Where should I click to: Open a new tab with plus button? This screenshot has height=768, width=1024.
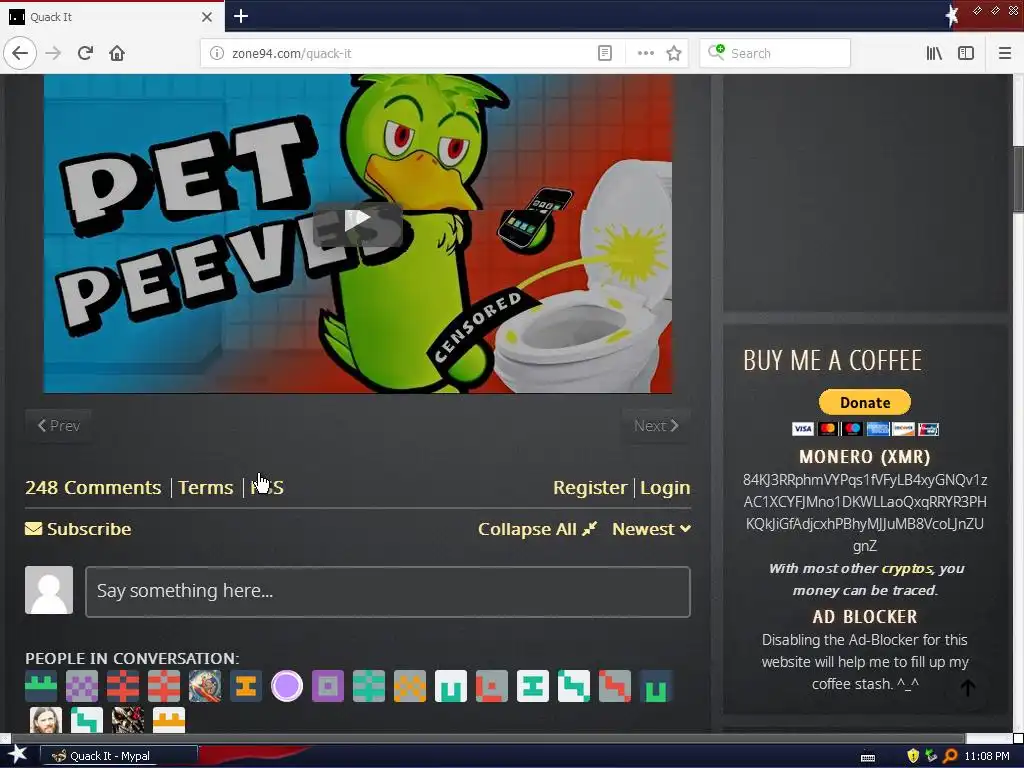[x=241, y=16]
